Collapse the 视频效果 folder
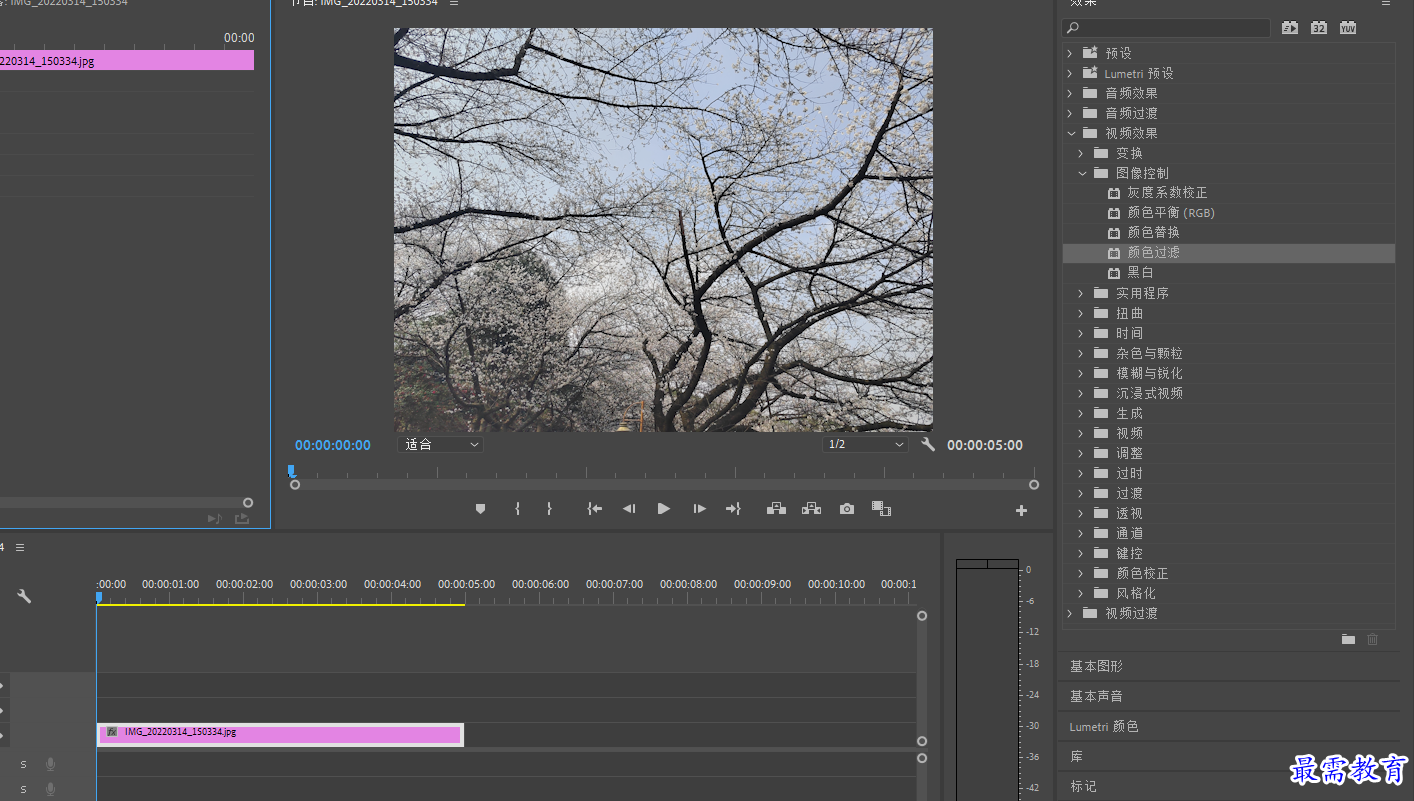 point(1070,133)
